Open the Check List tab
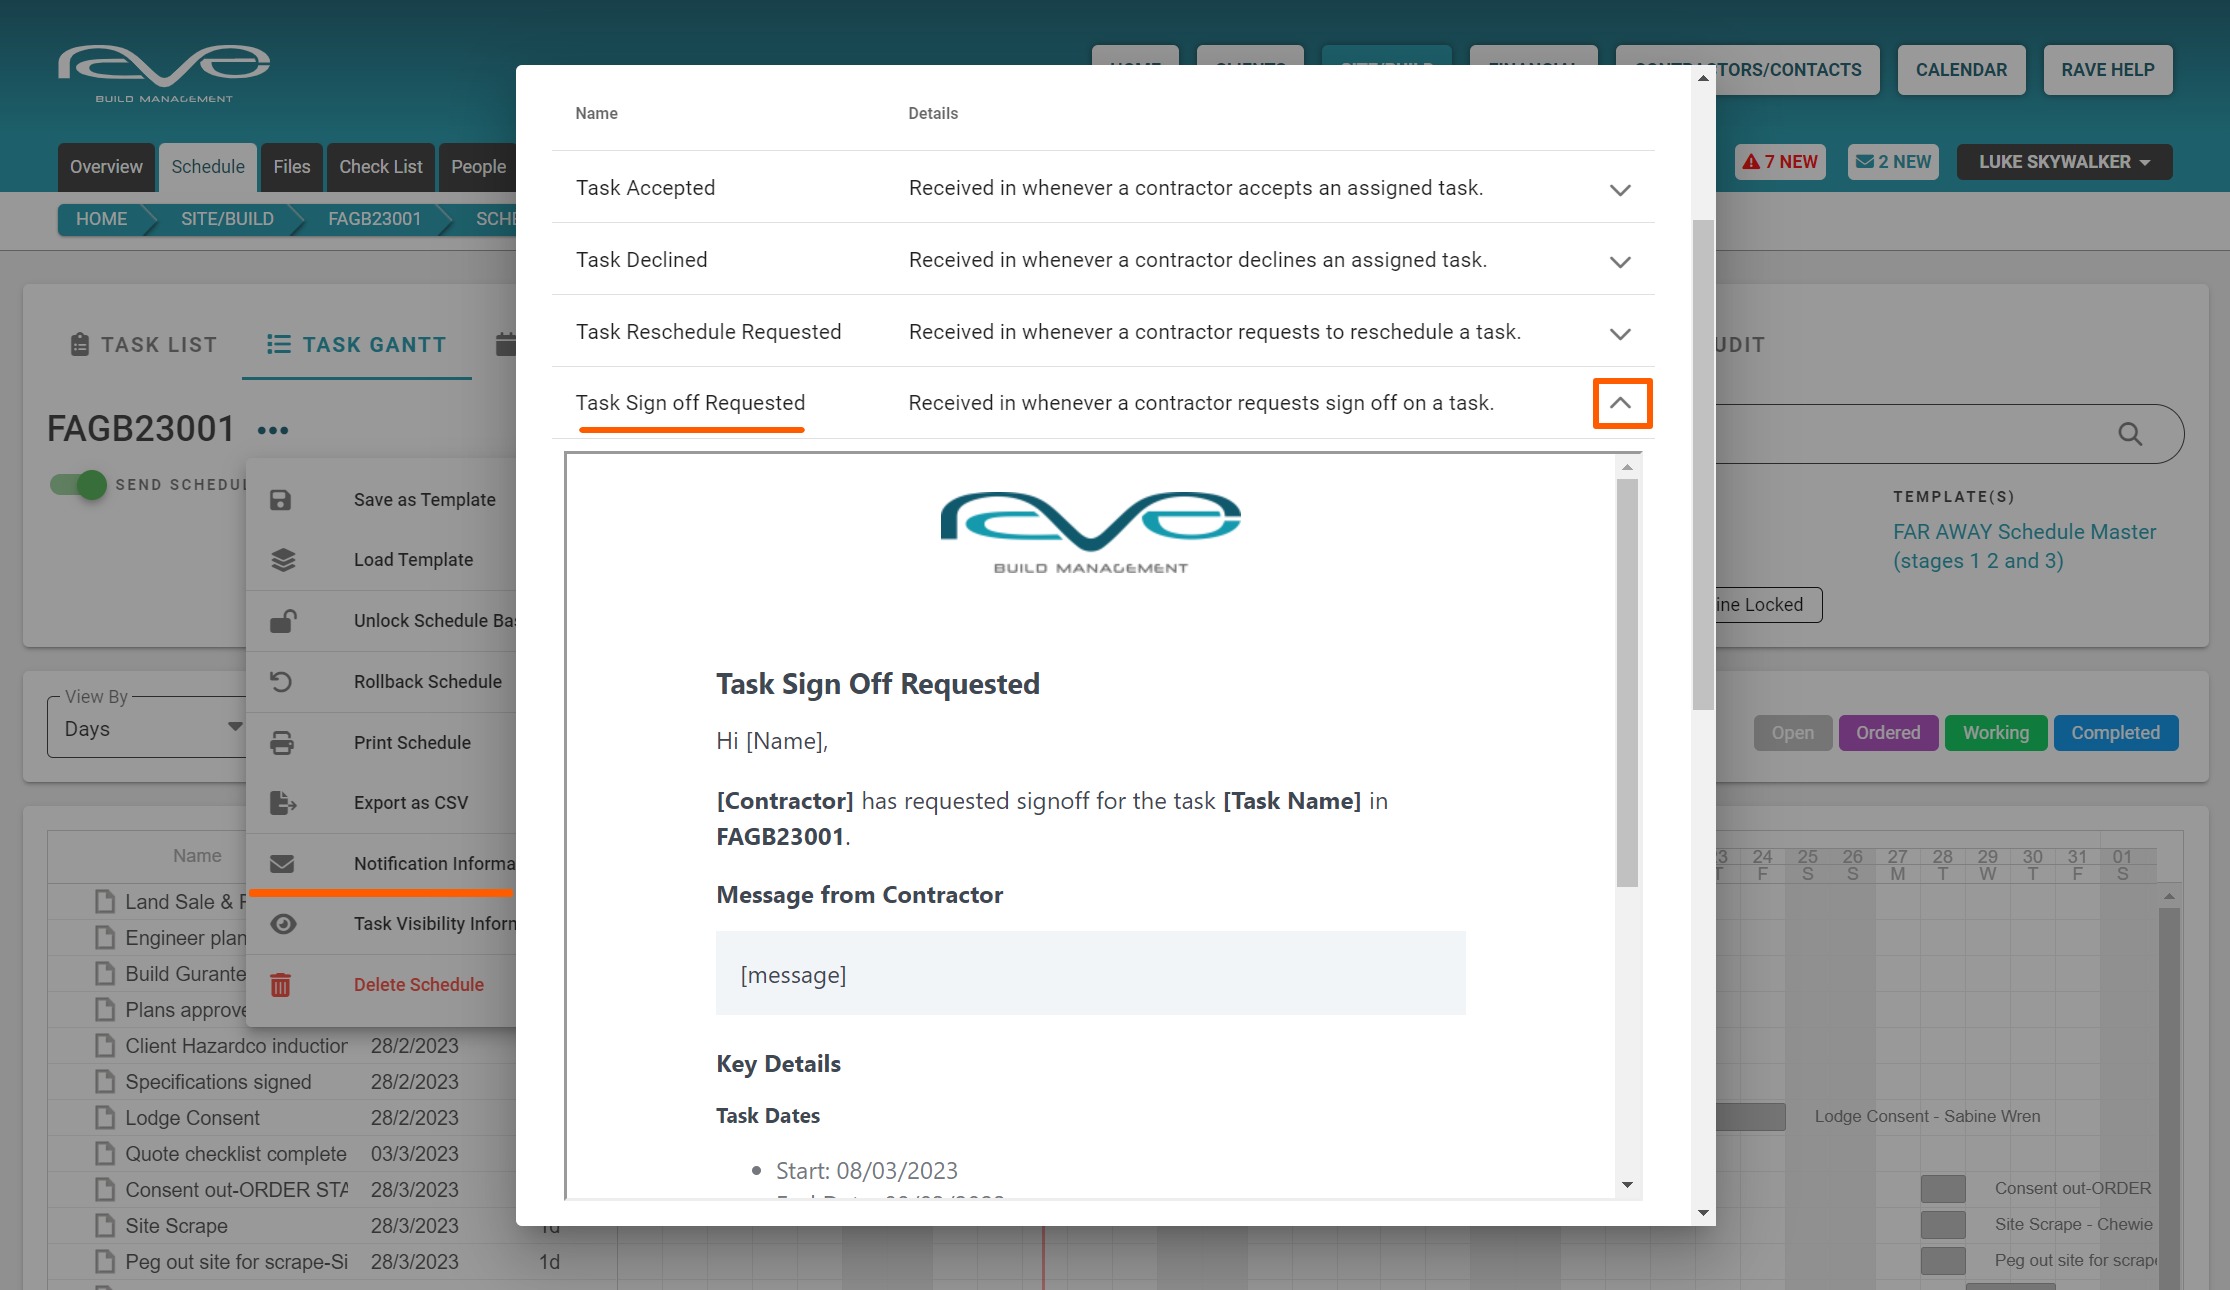This screenshot has height=1290, width=2230. (380, 167)
